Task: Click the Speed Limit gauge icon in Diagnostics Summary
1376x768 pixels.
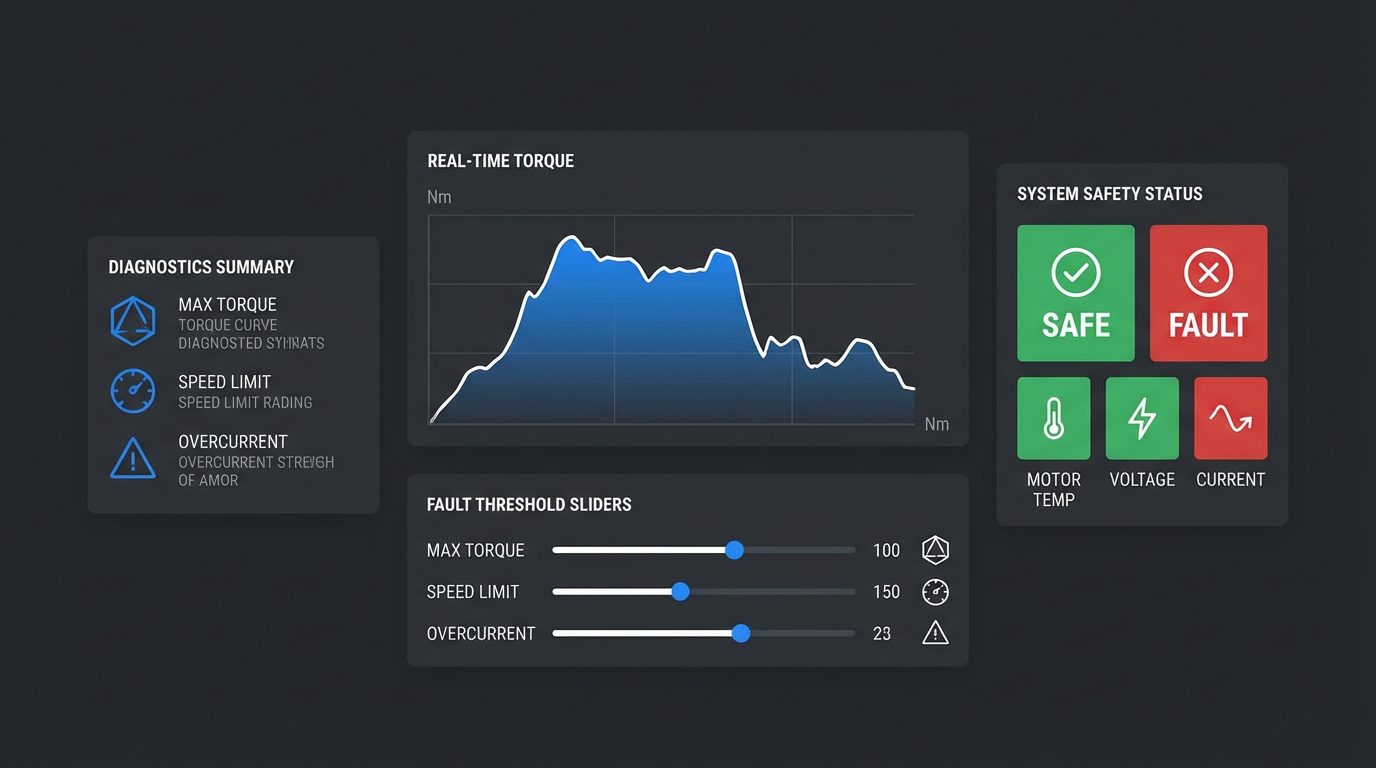Action: tap(133, 391)
